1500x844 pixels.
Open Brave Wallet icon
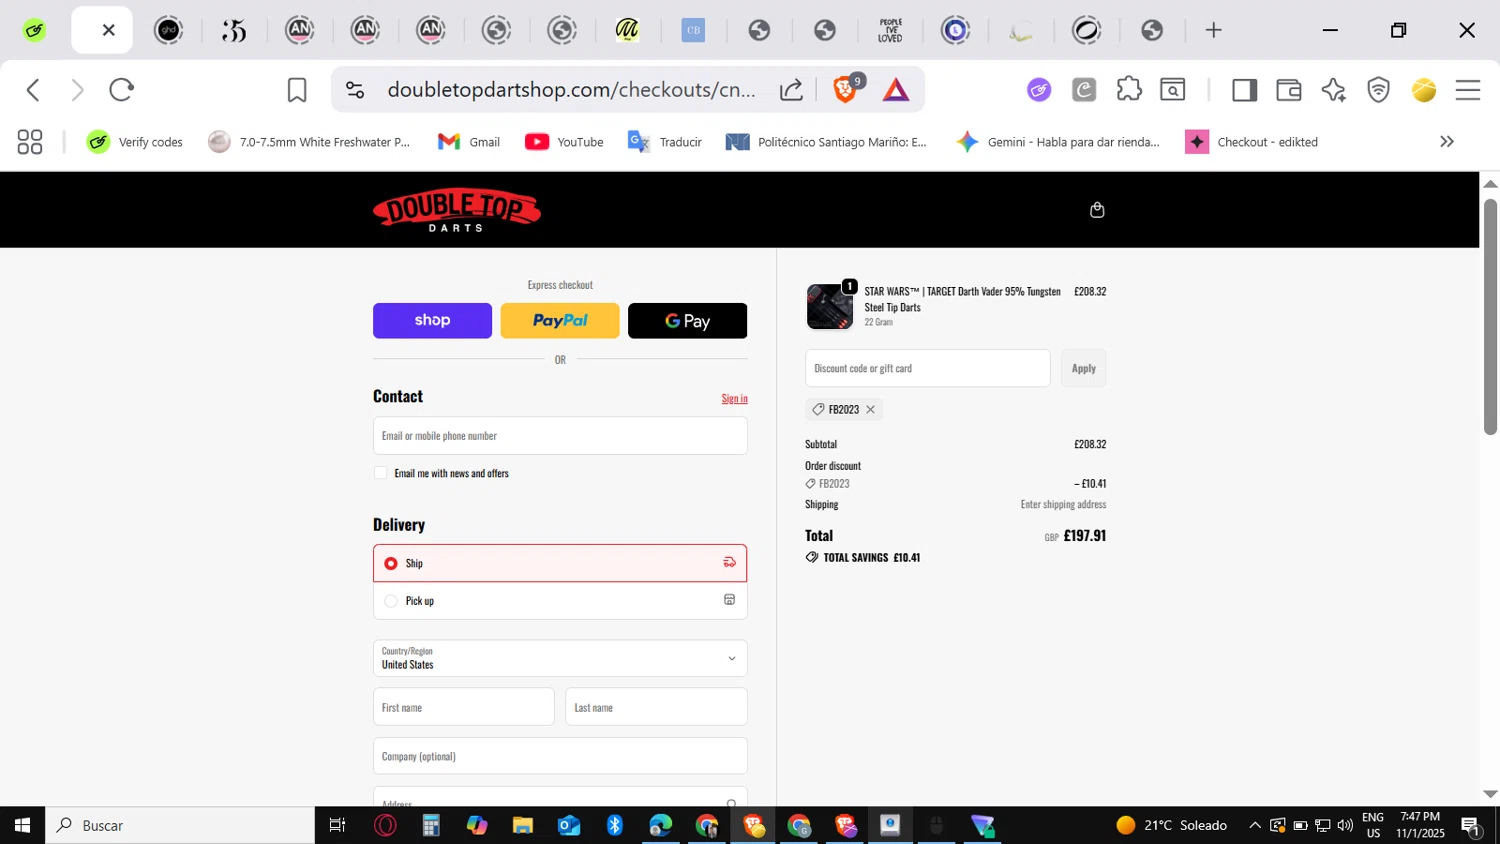1289,90
